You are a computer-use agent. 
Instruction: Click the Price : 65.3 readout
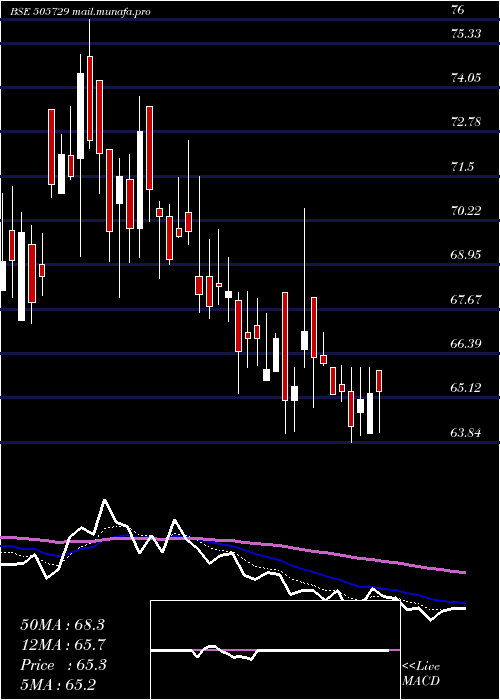(63, 665)
